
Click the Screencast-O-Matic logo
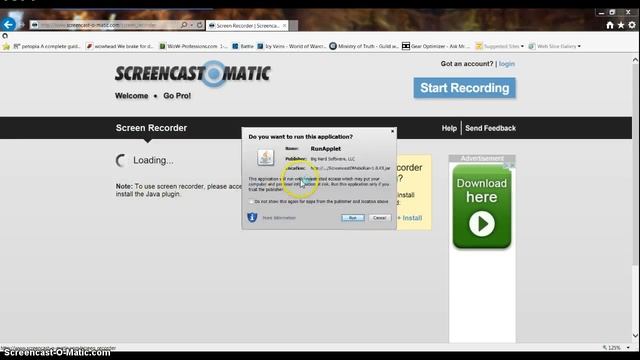tap(193, 73)
